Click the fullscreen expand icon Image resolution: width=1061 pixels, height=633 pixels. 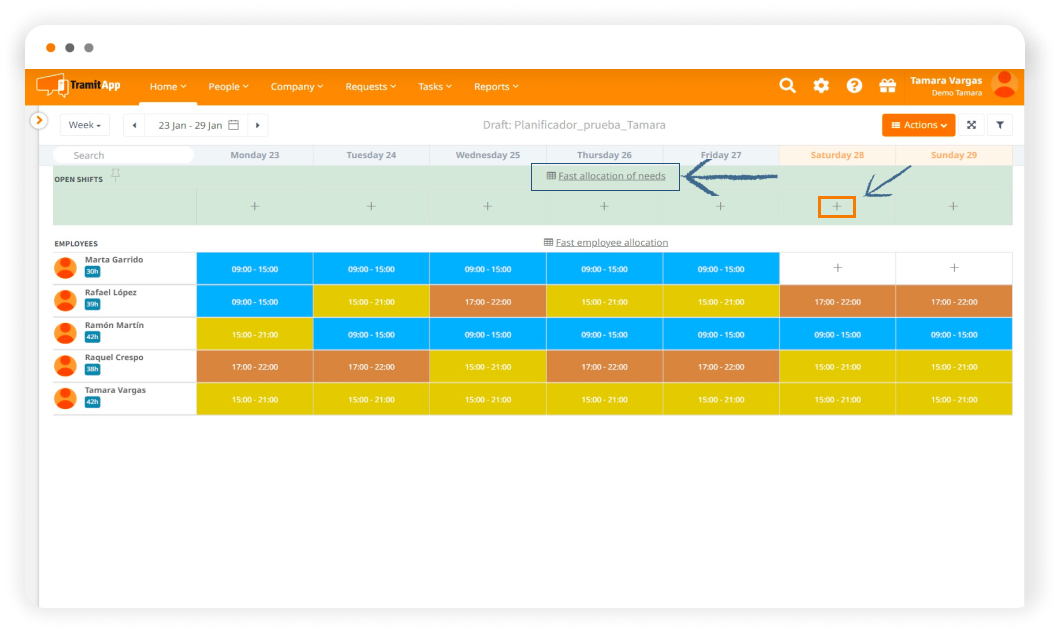click(971, 125)
